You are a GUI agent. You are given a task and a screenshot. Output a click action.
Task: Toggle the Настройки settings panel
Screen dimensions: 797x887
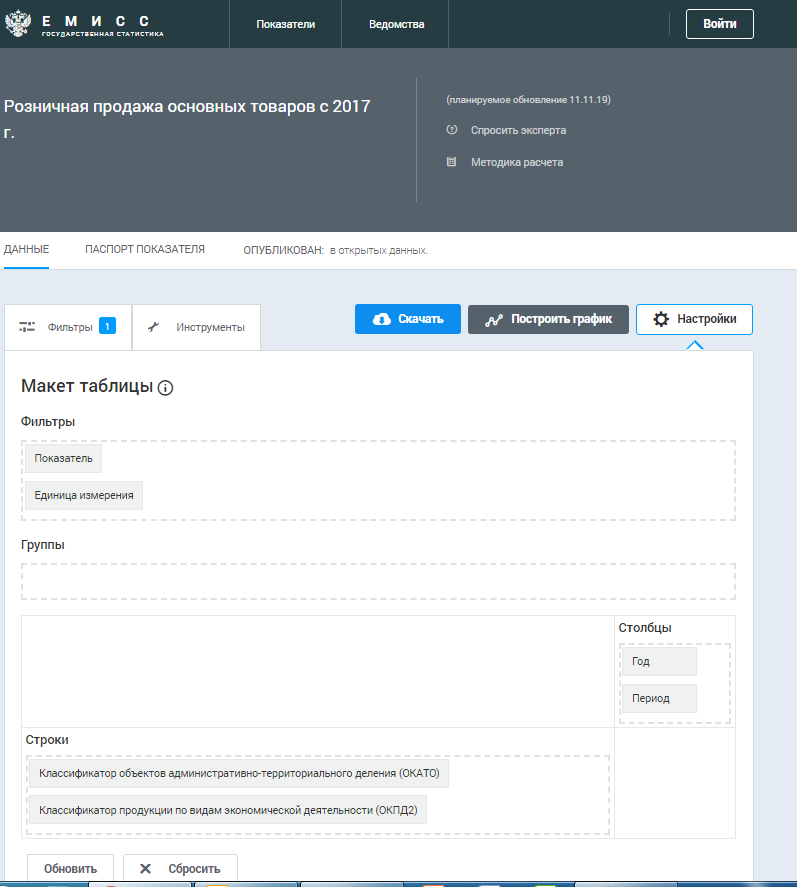click(694, 319)
